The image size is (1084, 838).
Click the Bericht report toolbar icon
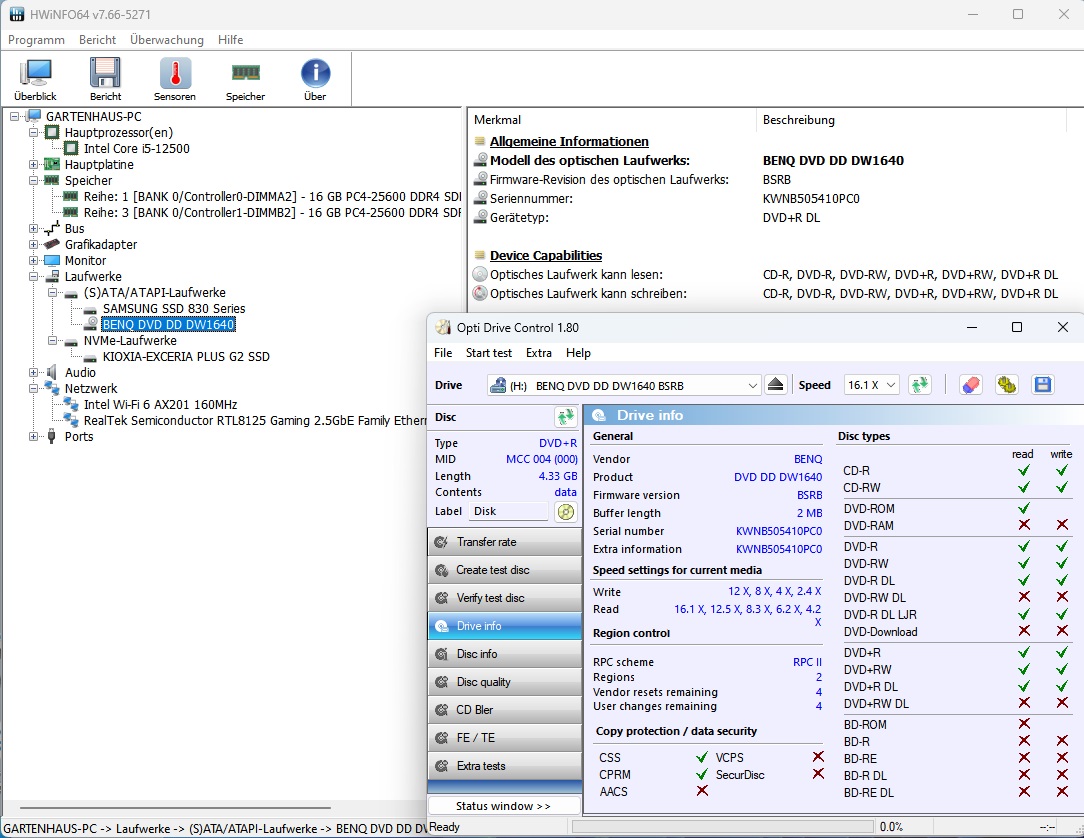(105, 80)
